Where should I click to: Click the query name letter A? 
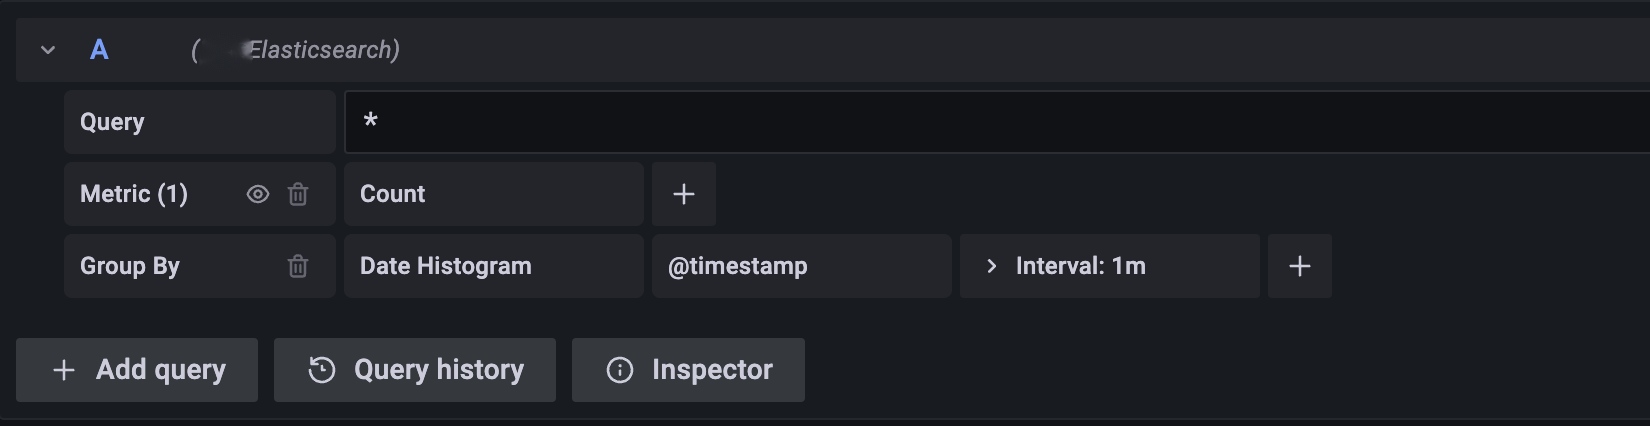tap(99, 50)
